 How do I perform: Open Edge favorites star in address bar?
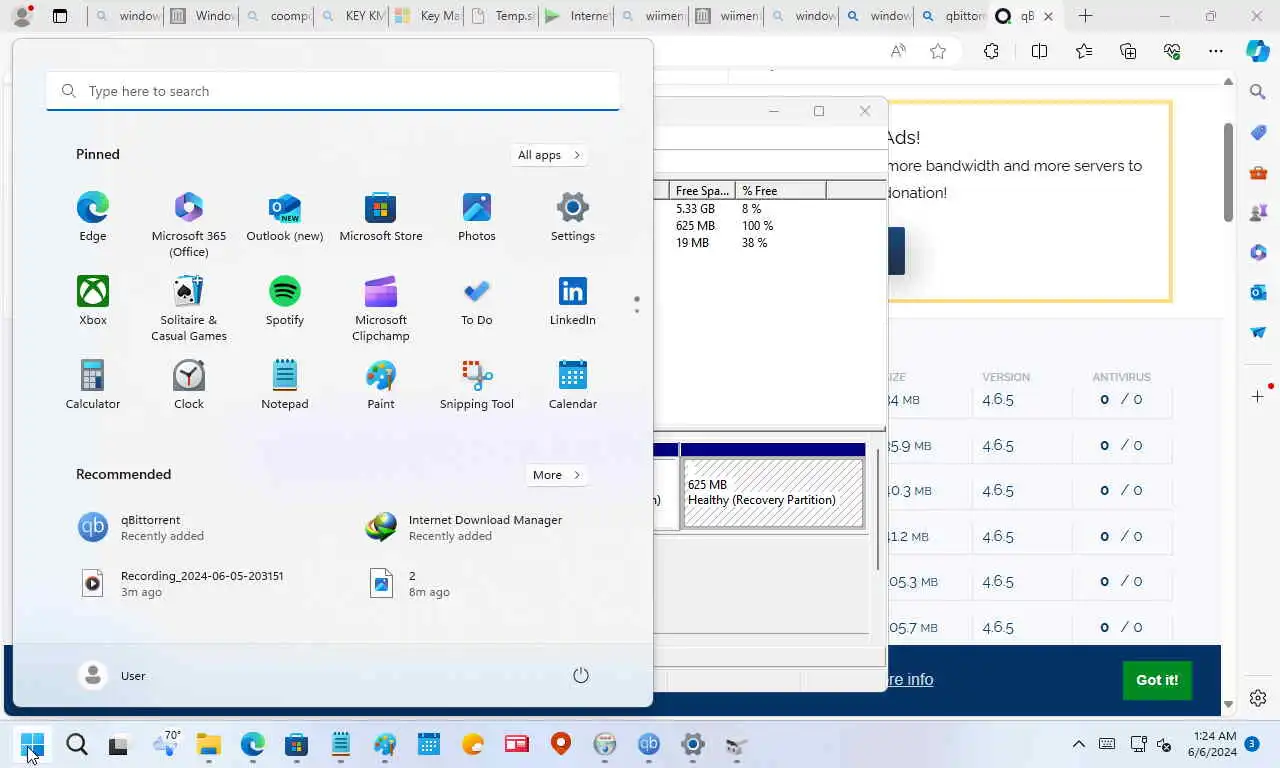[938, 51]
